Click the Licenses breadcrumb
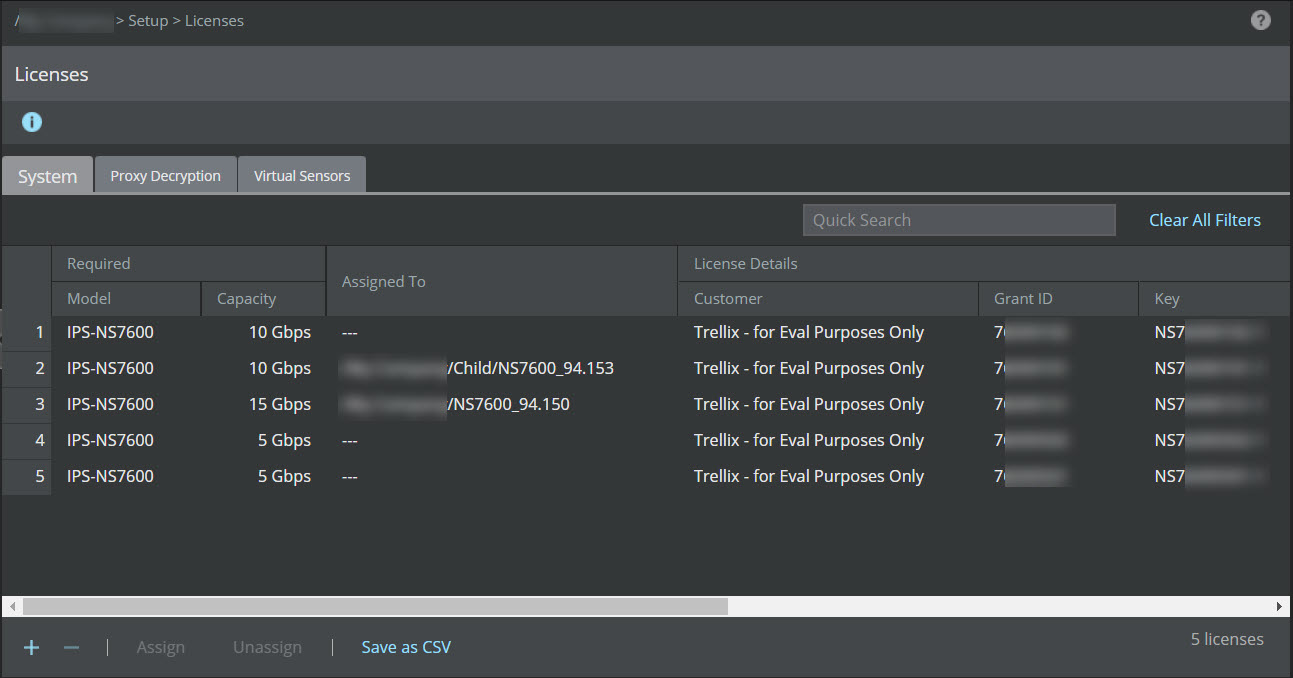This screenshot has width=1293, height=678. [x=214, y=20]
